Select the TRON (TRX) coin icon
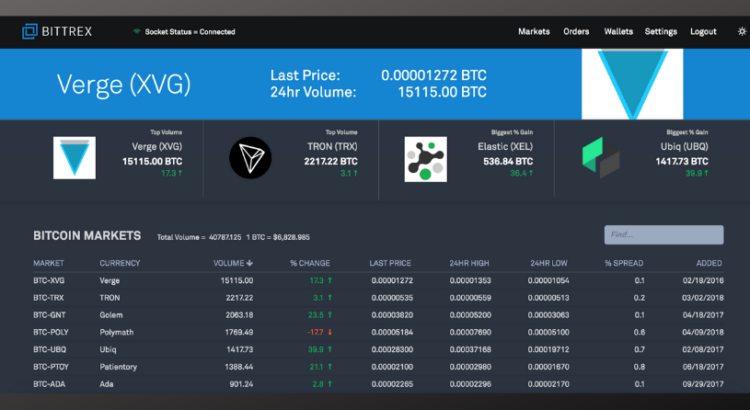This screenshot has height=410, width=750. coord(250,158)
